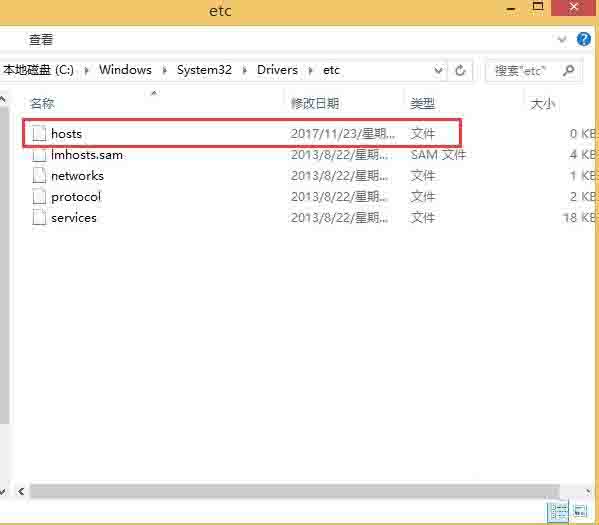The image size is (599, 525).
Task: Switch to large icons view
Action: pos(580,510)
